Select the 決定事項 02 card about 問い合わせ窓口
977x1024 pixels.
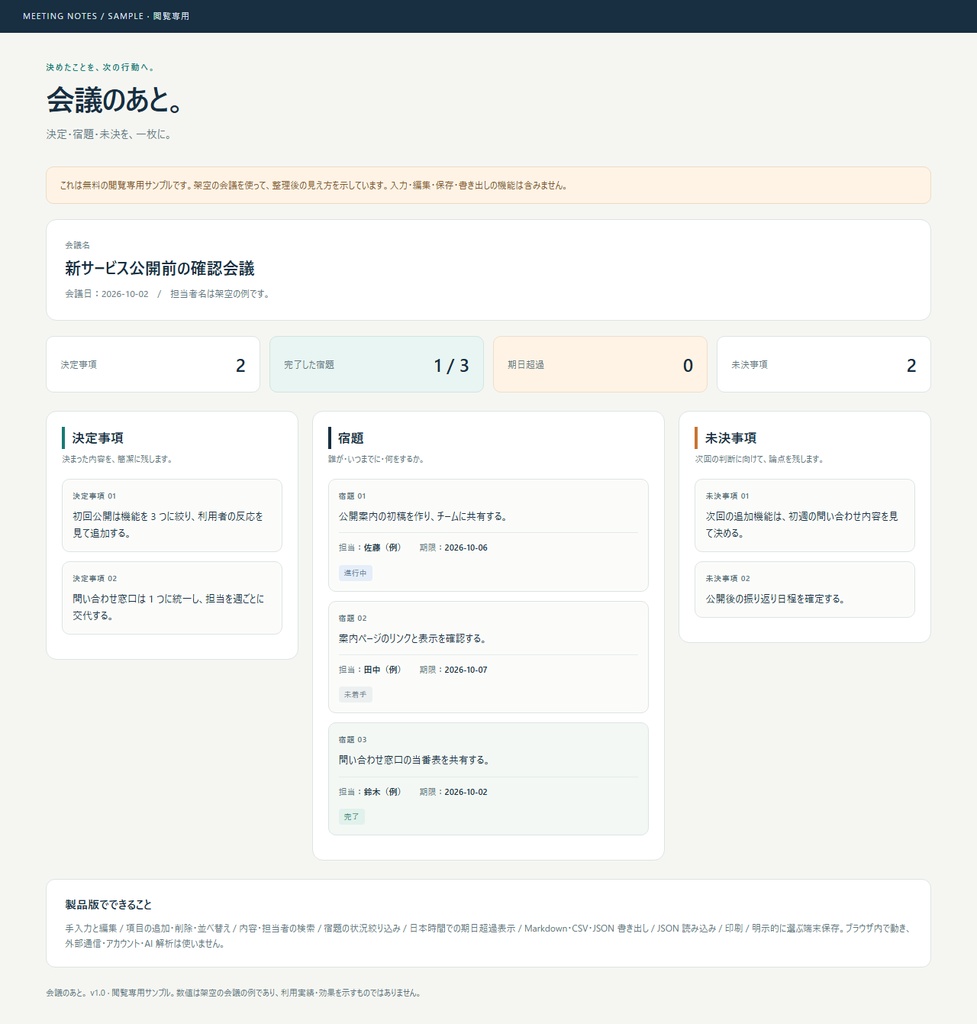(172, 598)
